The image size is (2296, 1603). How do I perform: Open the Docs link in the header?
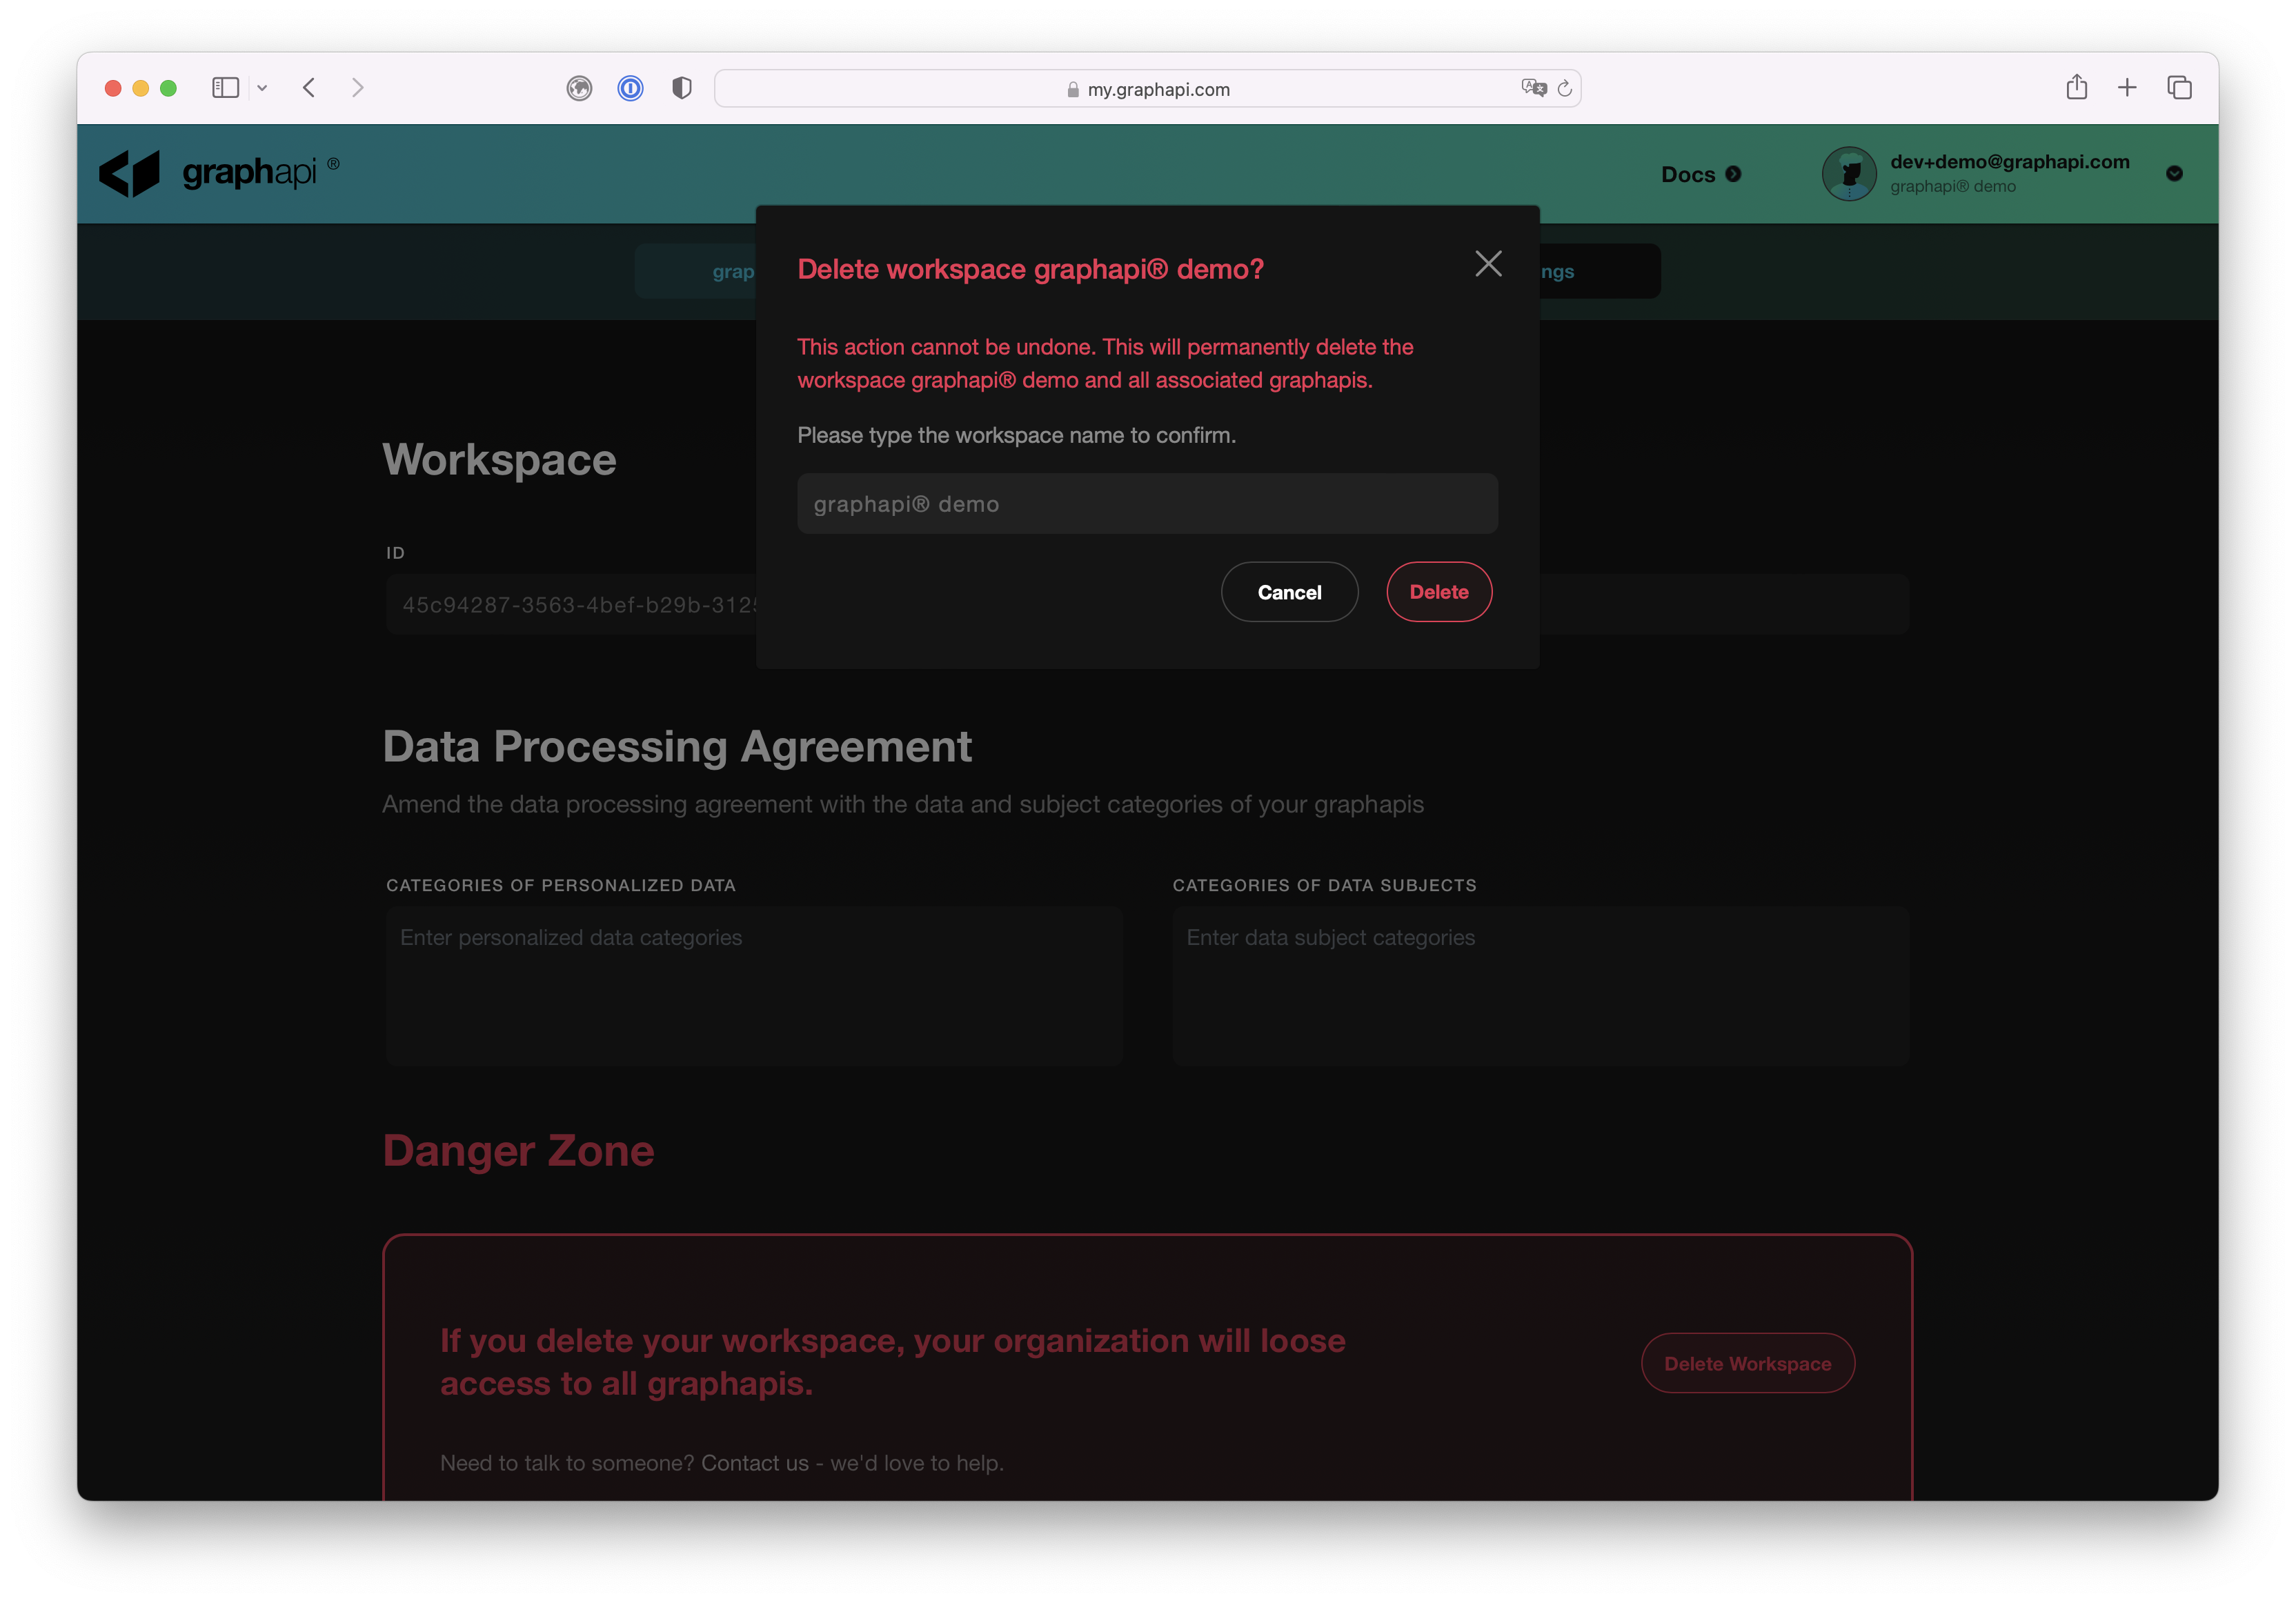[1700, 174]
